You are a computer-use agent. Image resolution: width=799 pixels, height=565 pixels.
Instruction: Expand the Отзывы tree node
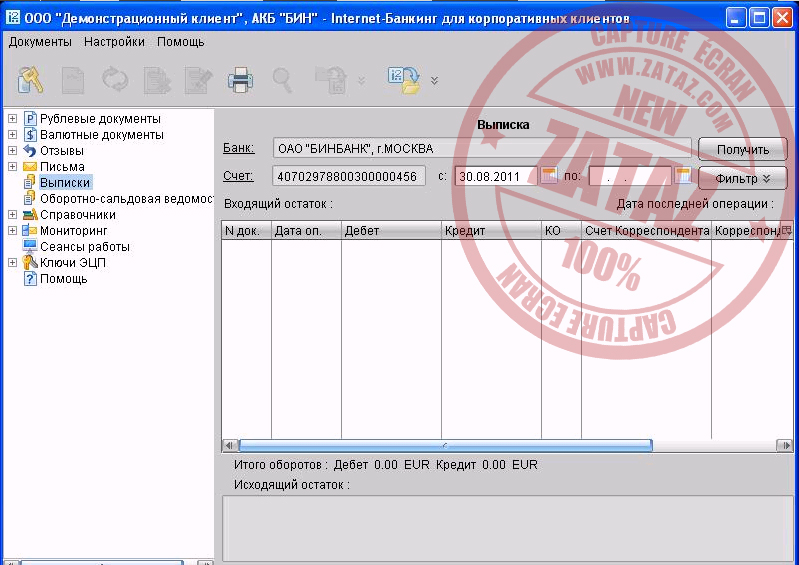12,151
